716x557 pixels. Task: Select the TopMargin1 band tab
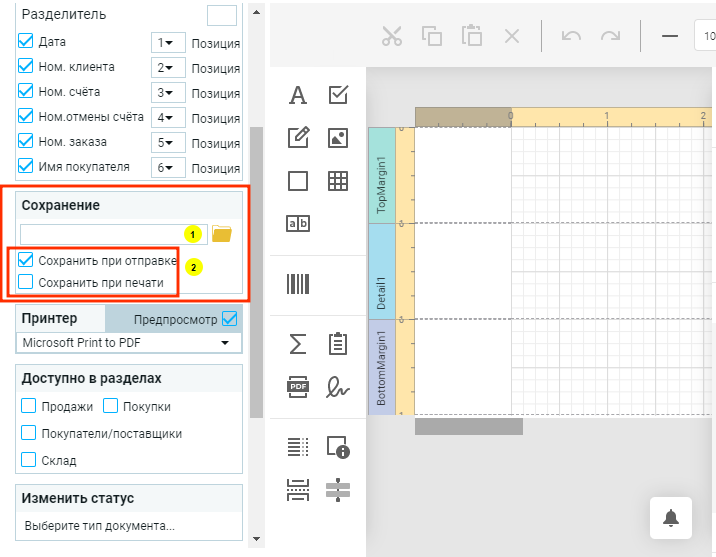(381, 175)
